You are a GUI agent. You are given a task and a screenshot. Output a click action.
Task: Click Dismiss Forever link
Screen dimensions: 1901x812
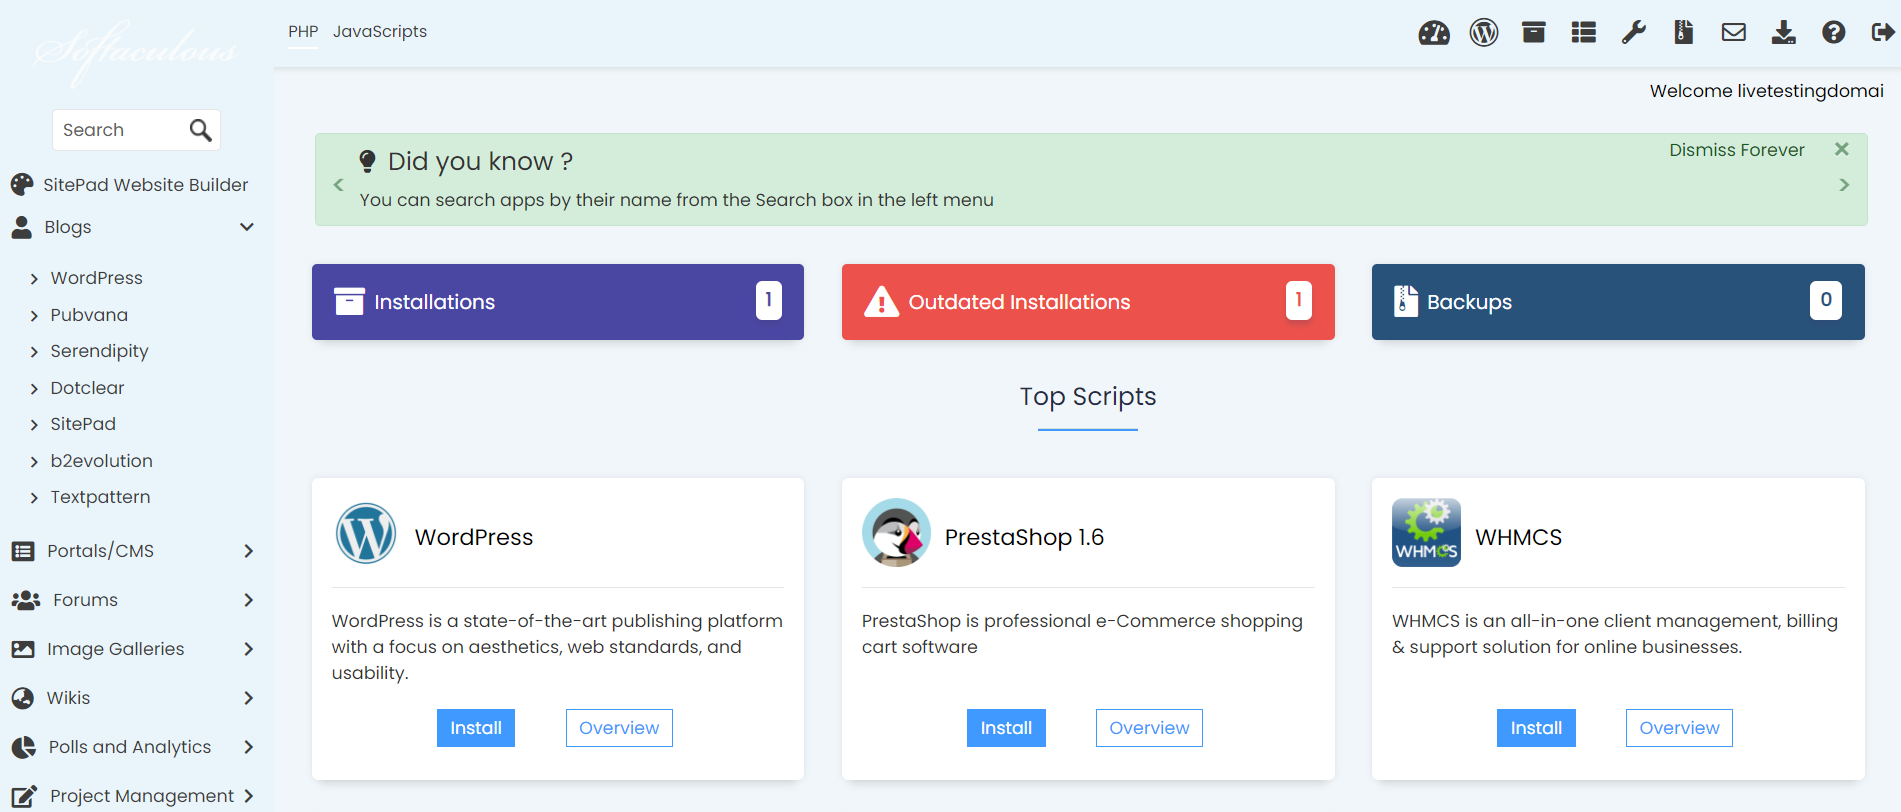point(1737,150)
